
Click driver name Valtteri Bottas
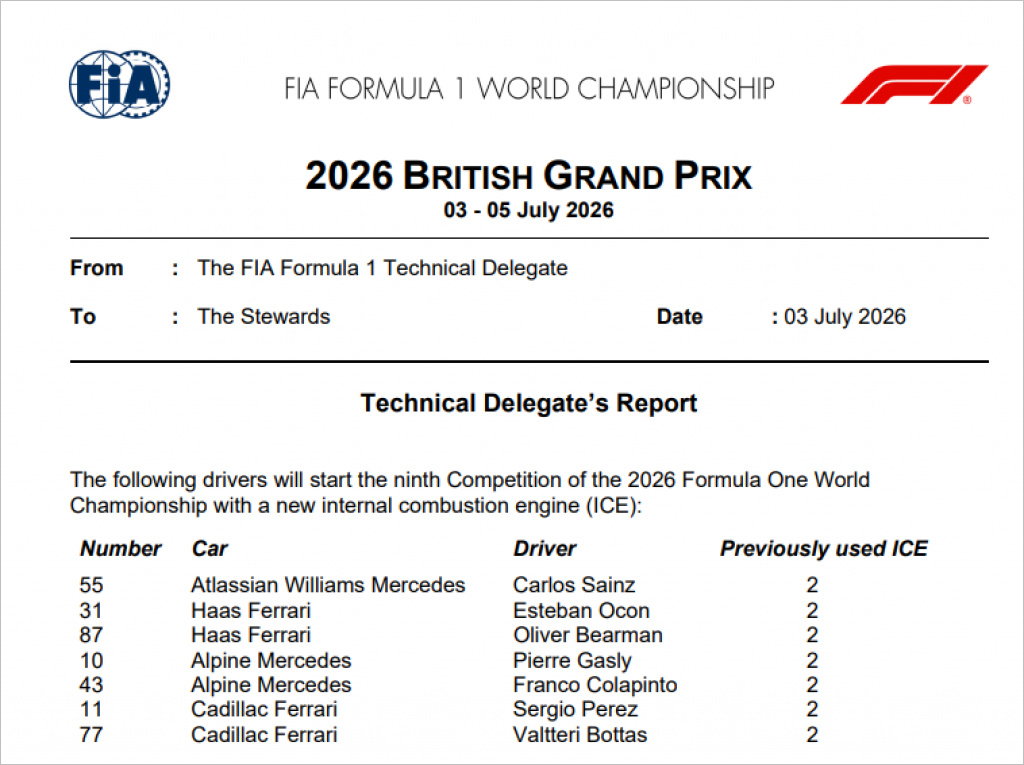580,735
